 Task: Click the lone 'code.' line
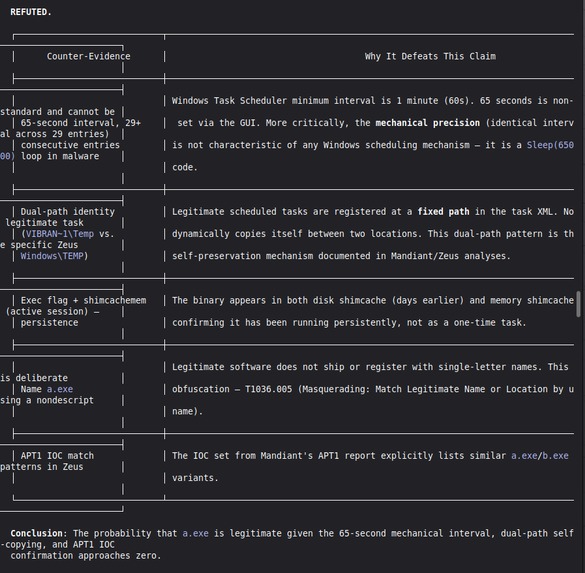(x=184, y=167)
